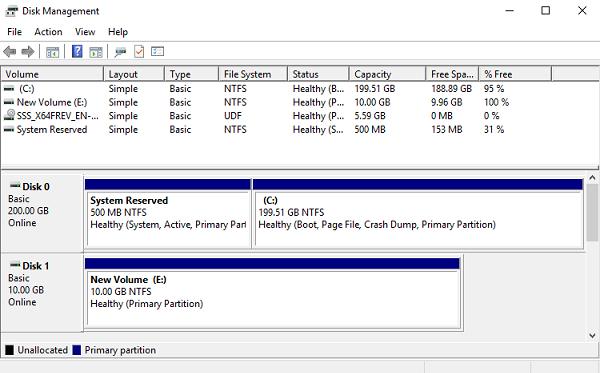Click the scroll-up arrow in disk pane
This screenshot has height=373, width=600.
(x=592, y=178)
